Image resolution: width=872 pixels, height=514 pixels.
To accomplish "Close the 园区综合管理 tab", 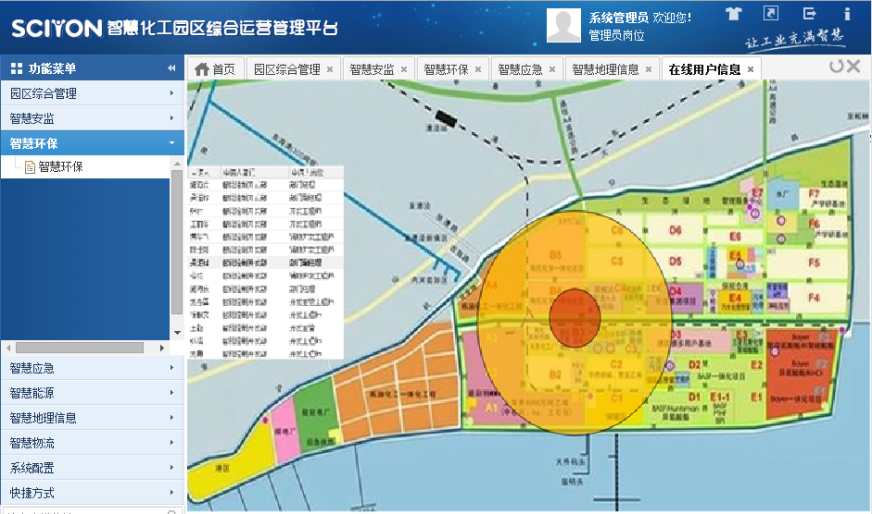I will point(330,70).
